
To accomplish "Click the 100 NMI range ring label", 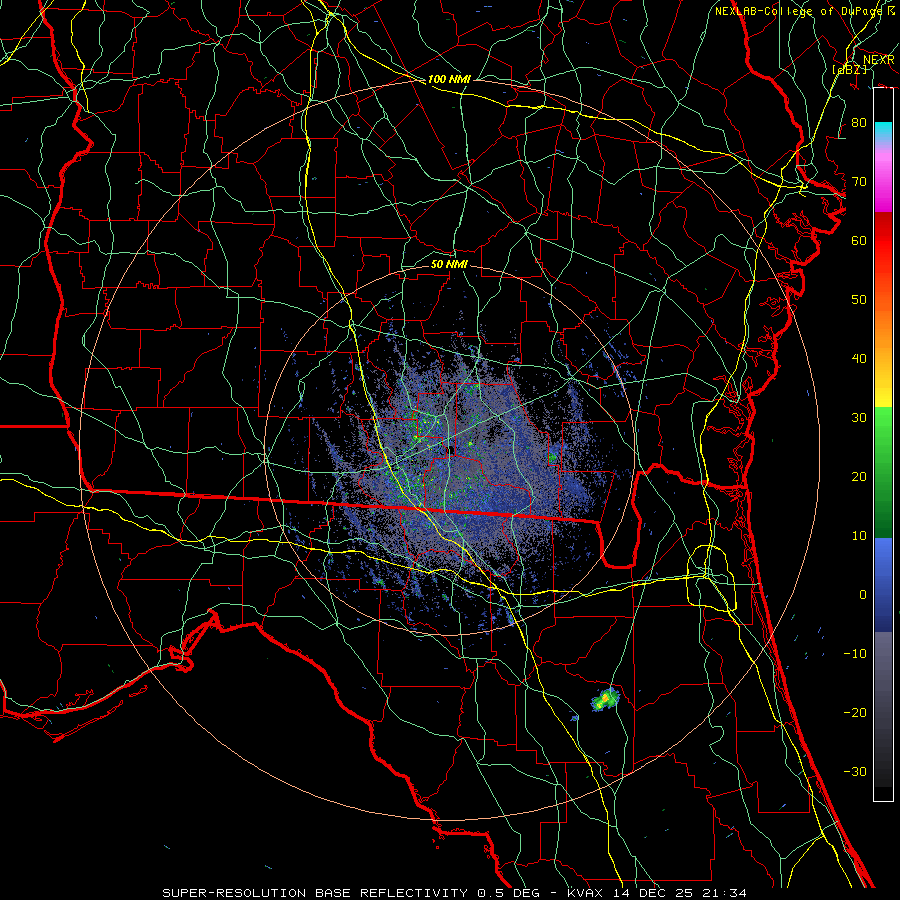I will 449,79.
